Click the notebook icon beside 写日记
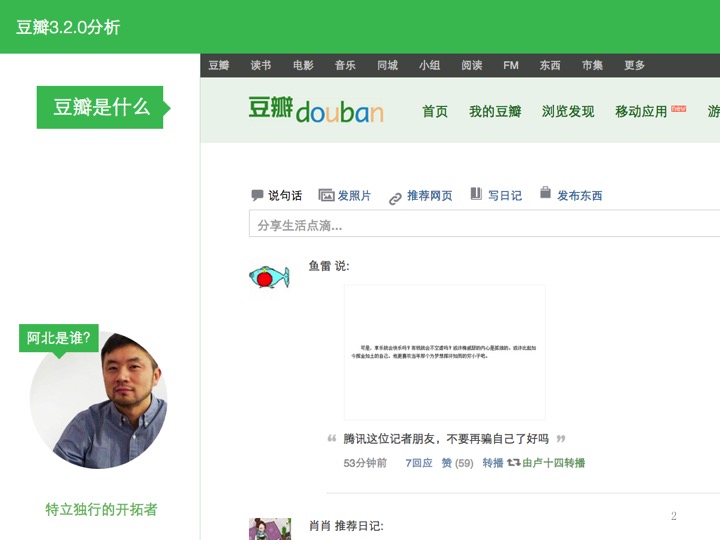 (476, 194)
